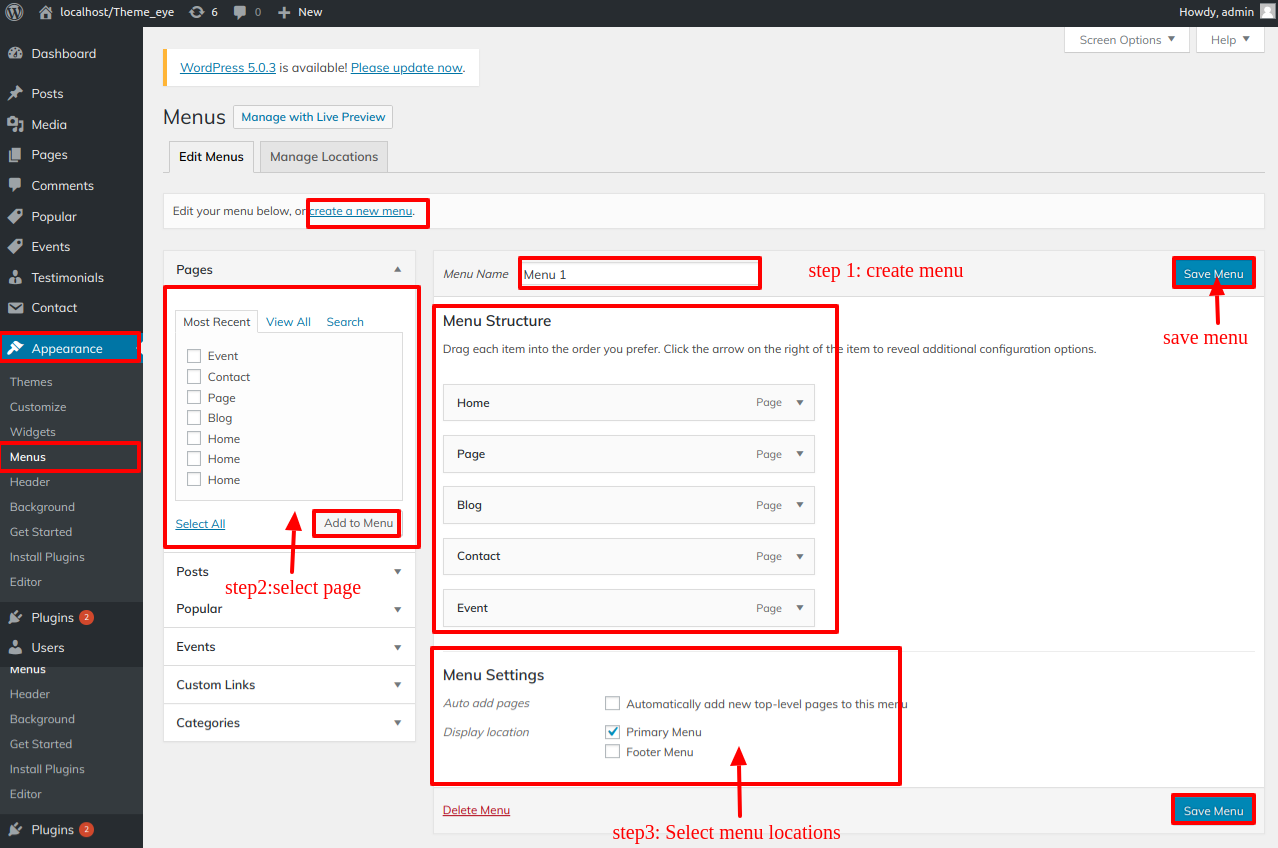Click the Users icon in sidebar
The height and width of the screenshot is (848, 1278).
pyautogui.click(x=15, y=648)
